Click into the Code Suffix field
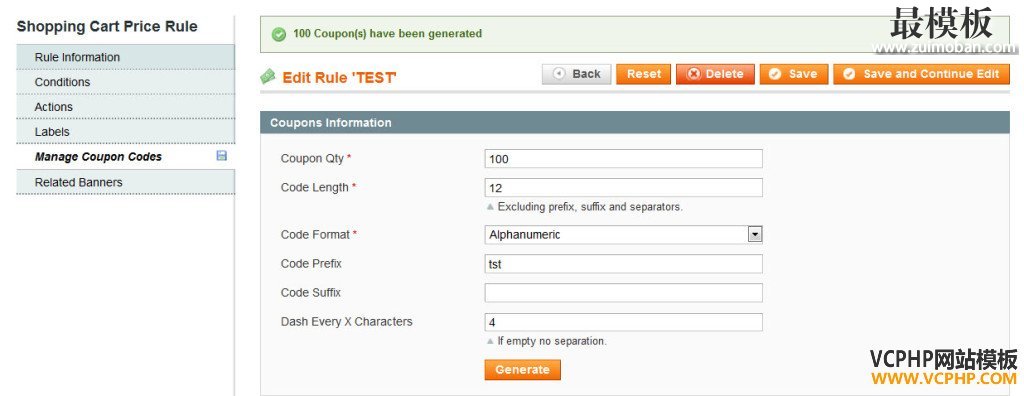The image size is (1024, 396). coord(623,293)
